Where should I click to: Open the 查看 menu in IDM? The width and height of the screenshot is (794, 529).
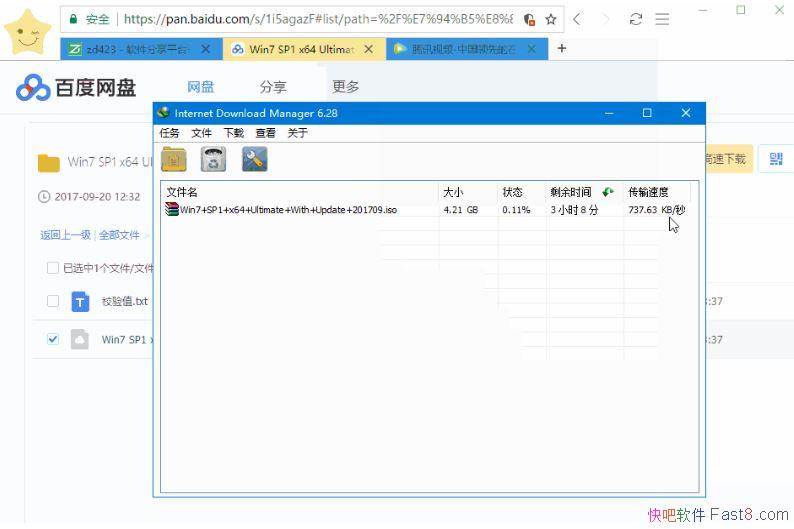[x=265, y=133]
